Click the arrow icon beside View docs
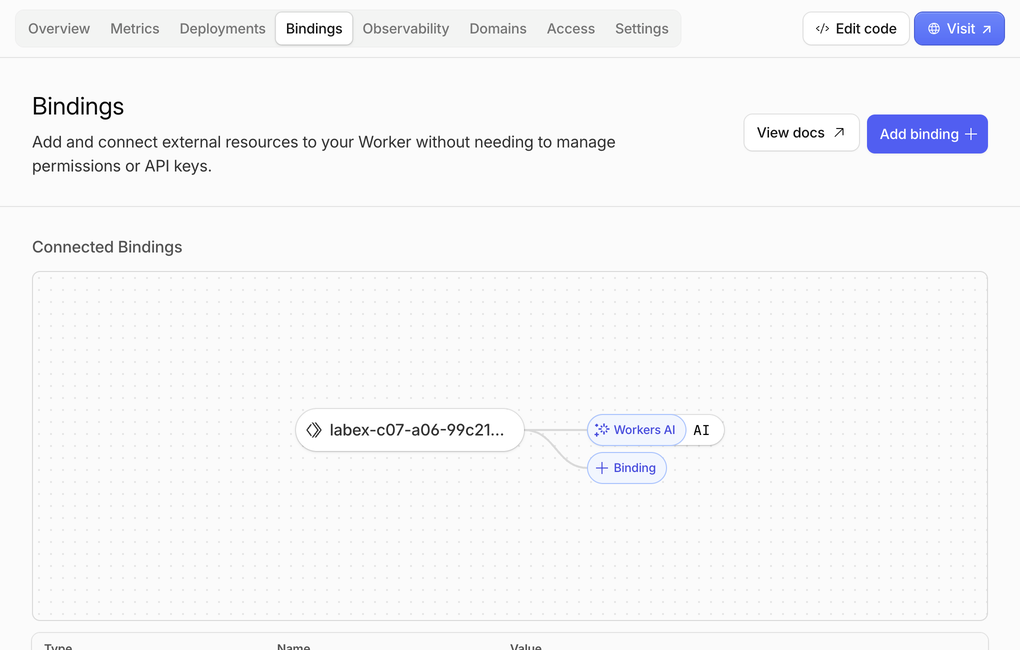 (x=839, y=133)
